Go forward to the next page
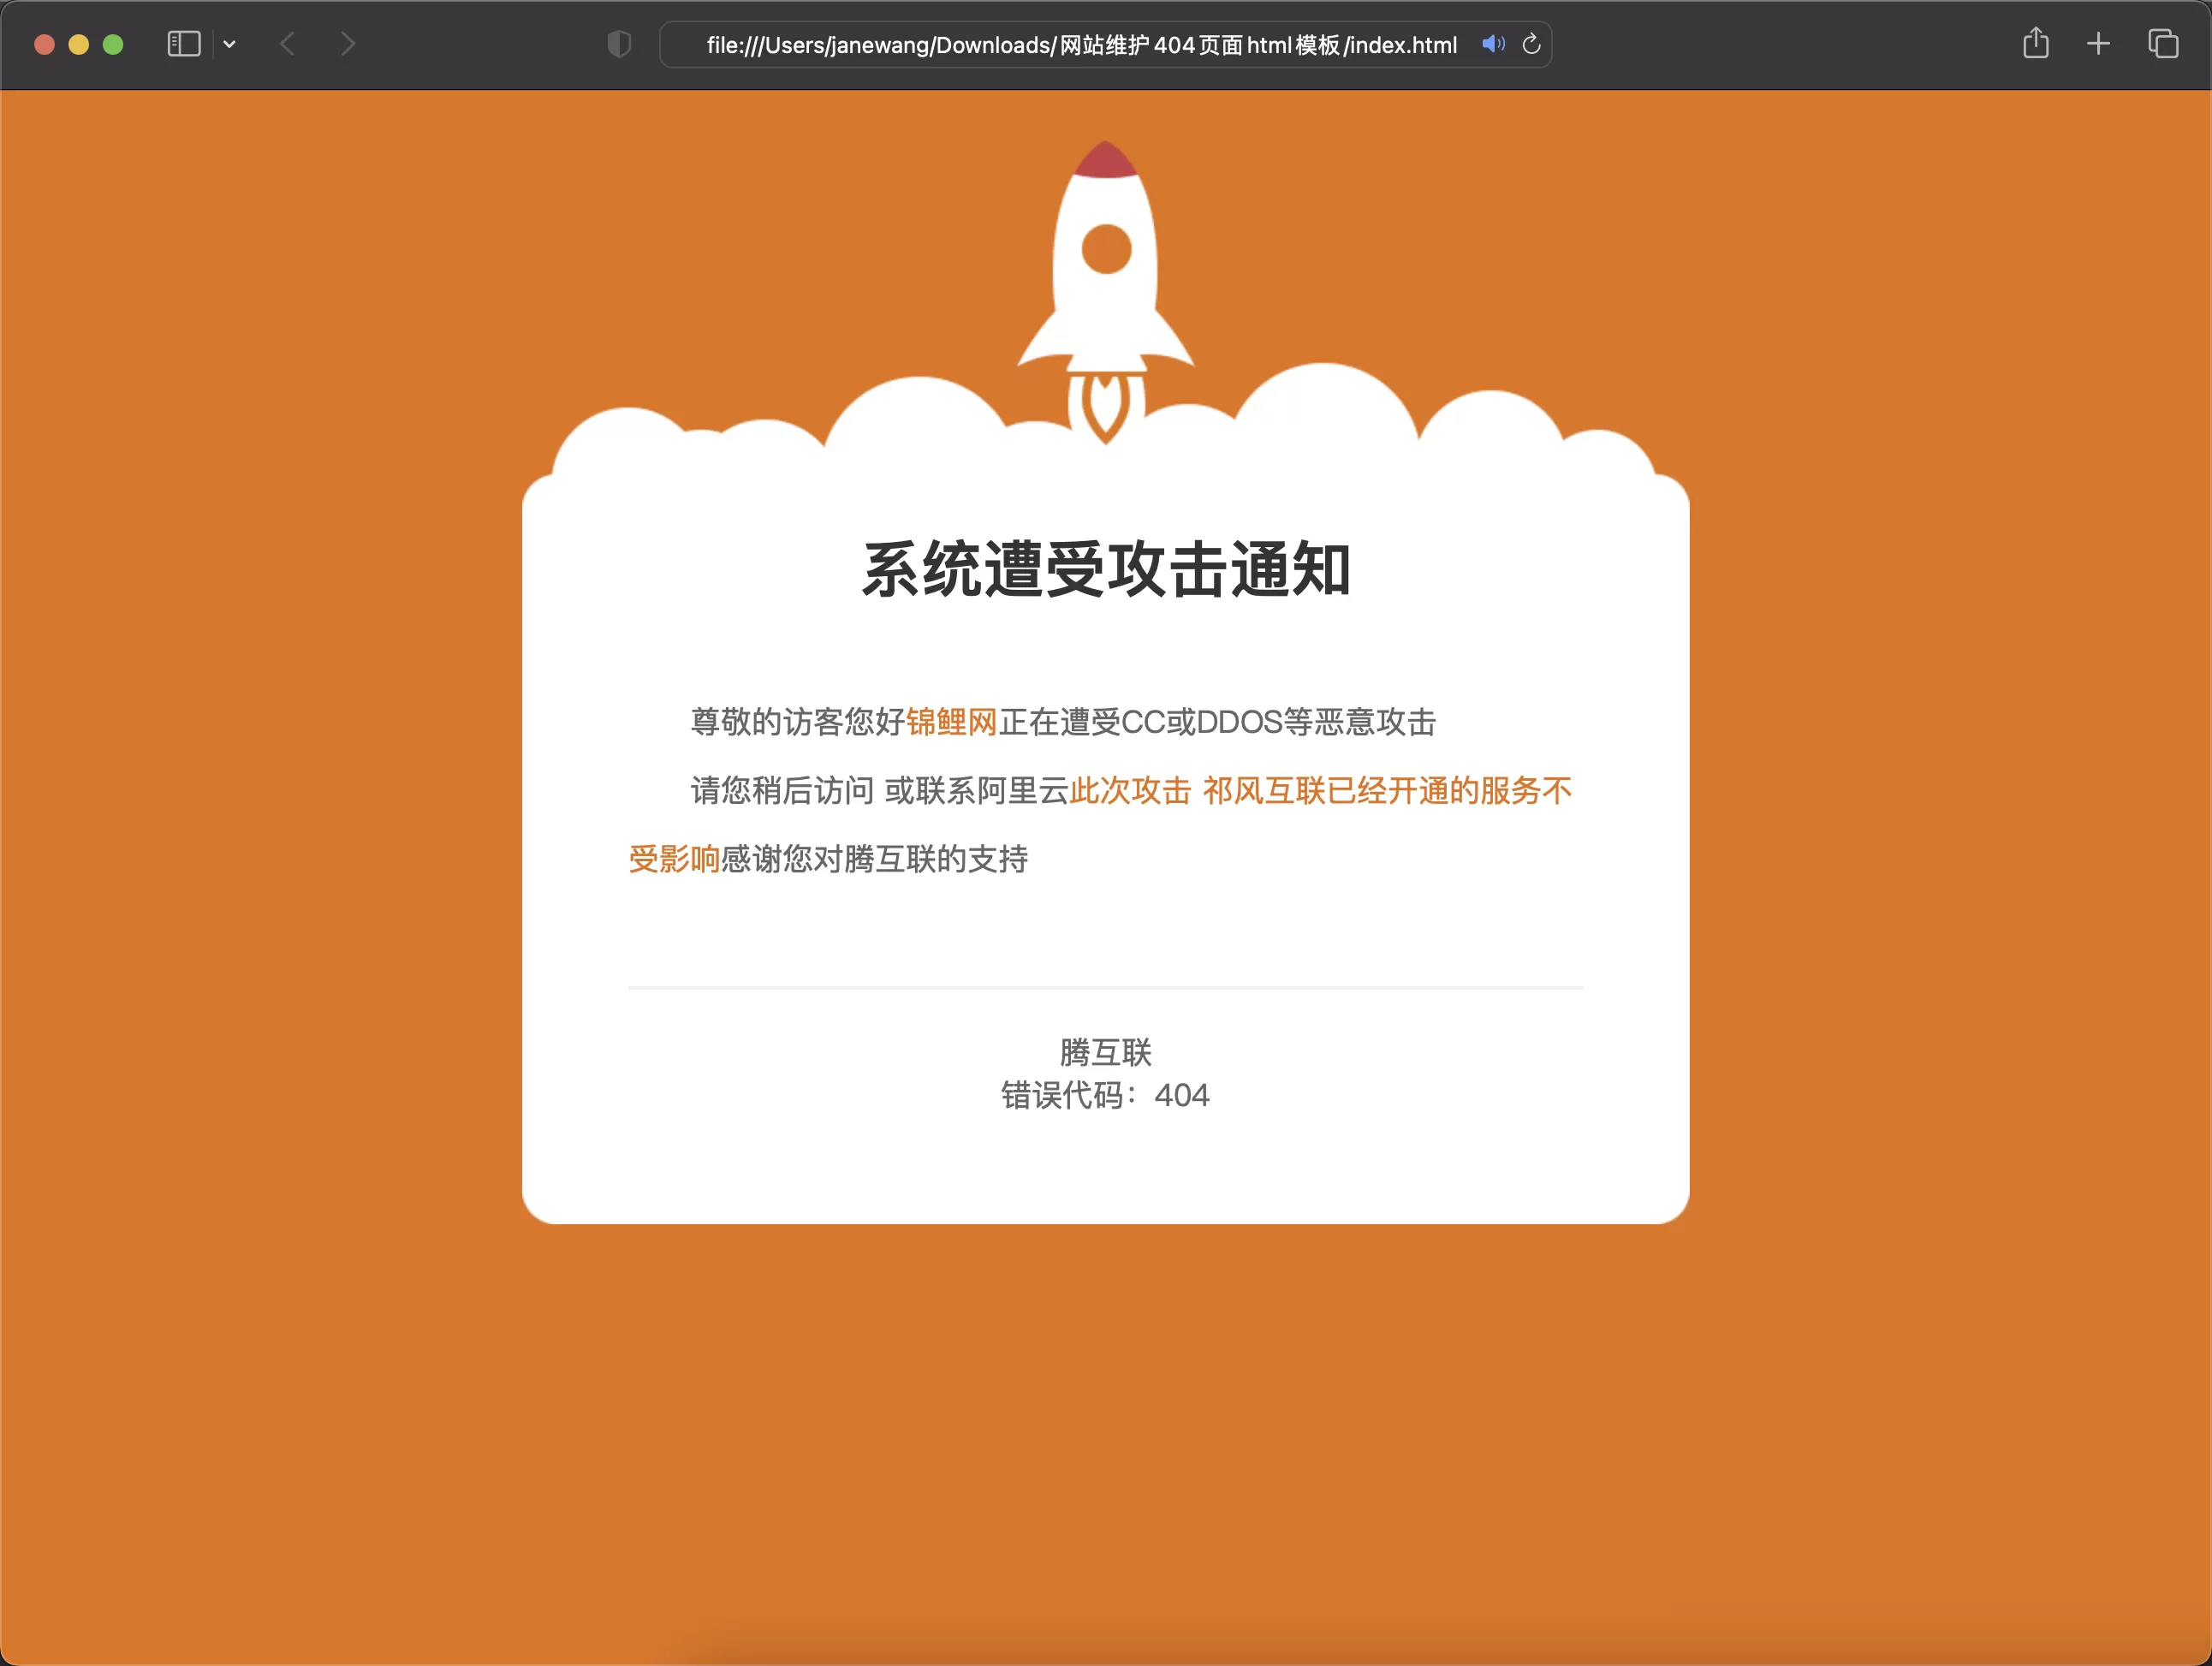The height and width of the screenshot is (1666, 2212). click(347, 44)
